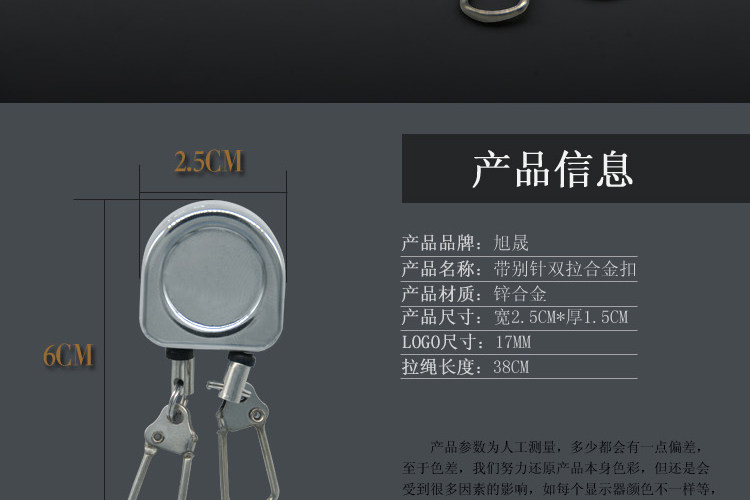This screenshot has height=500, width=750.
Task: Click the product name 带别针双拉合金扣
Action: pos(564,269)
